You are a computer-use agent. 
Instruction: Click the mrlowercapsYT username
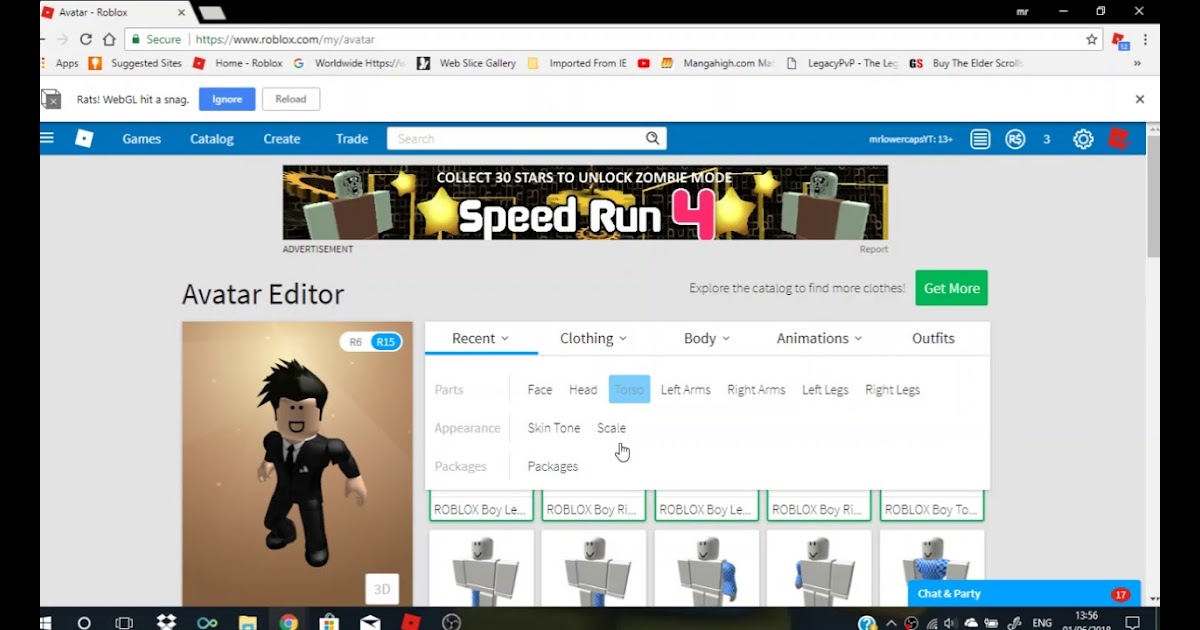pos(911,139)
